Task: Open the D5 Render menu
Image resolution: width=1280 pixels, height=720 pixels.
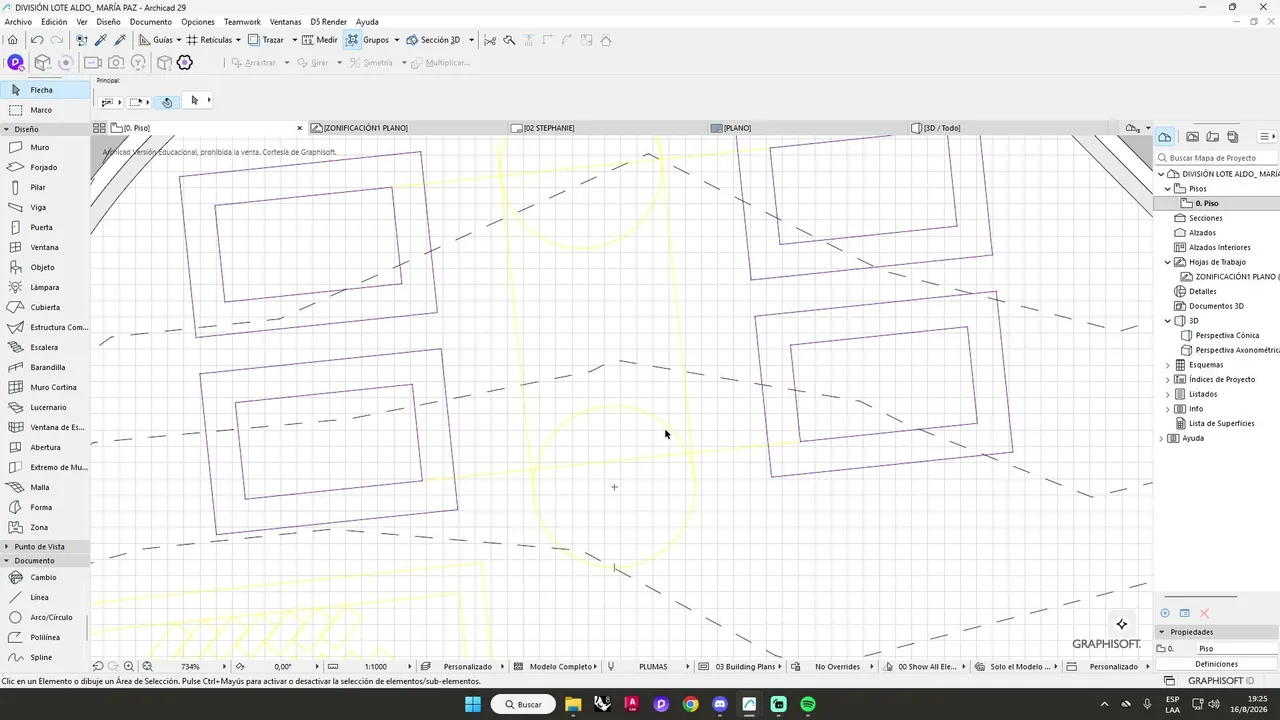Action: pos(329,22)
